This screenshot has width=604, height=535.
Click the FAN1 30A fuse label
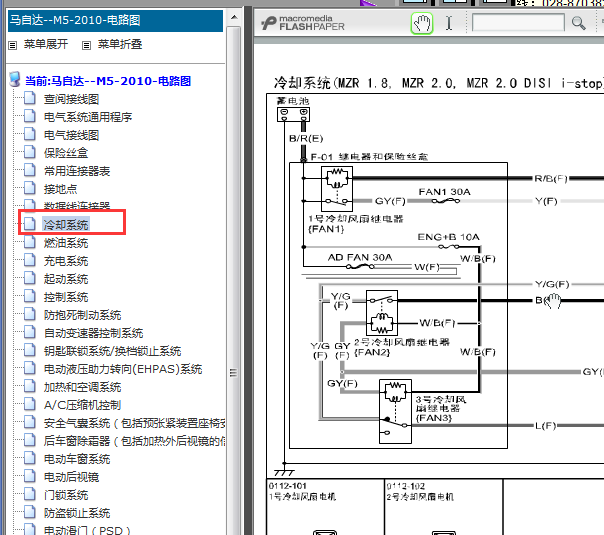click(x=444, y=192)
